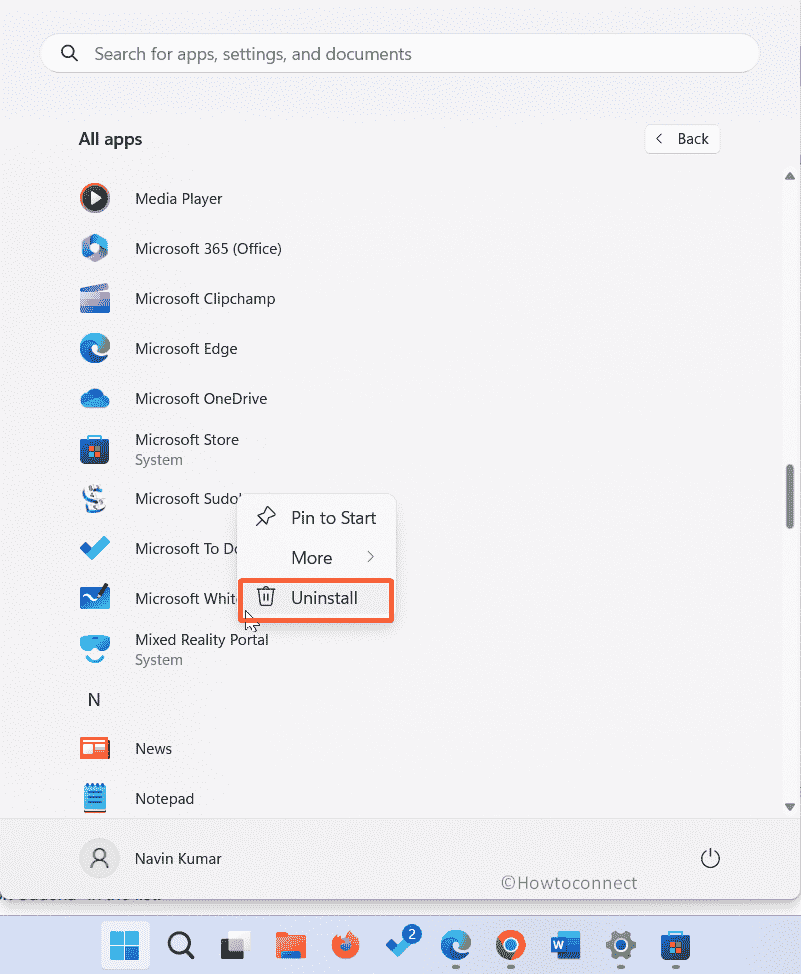Open Notepad from the app list

95,798
